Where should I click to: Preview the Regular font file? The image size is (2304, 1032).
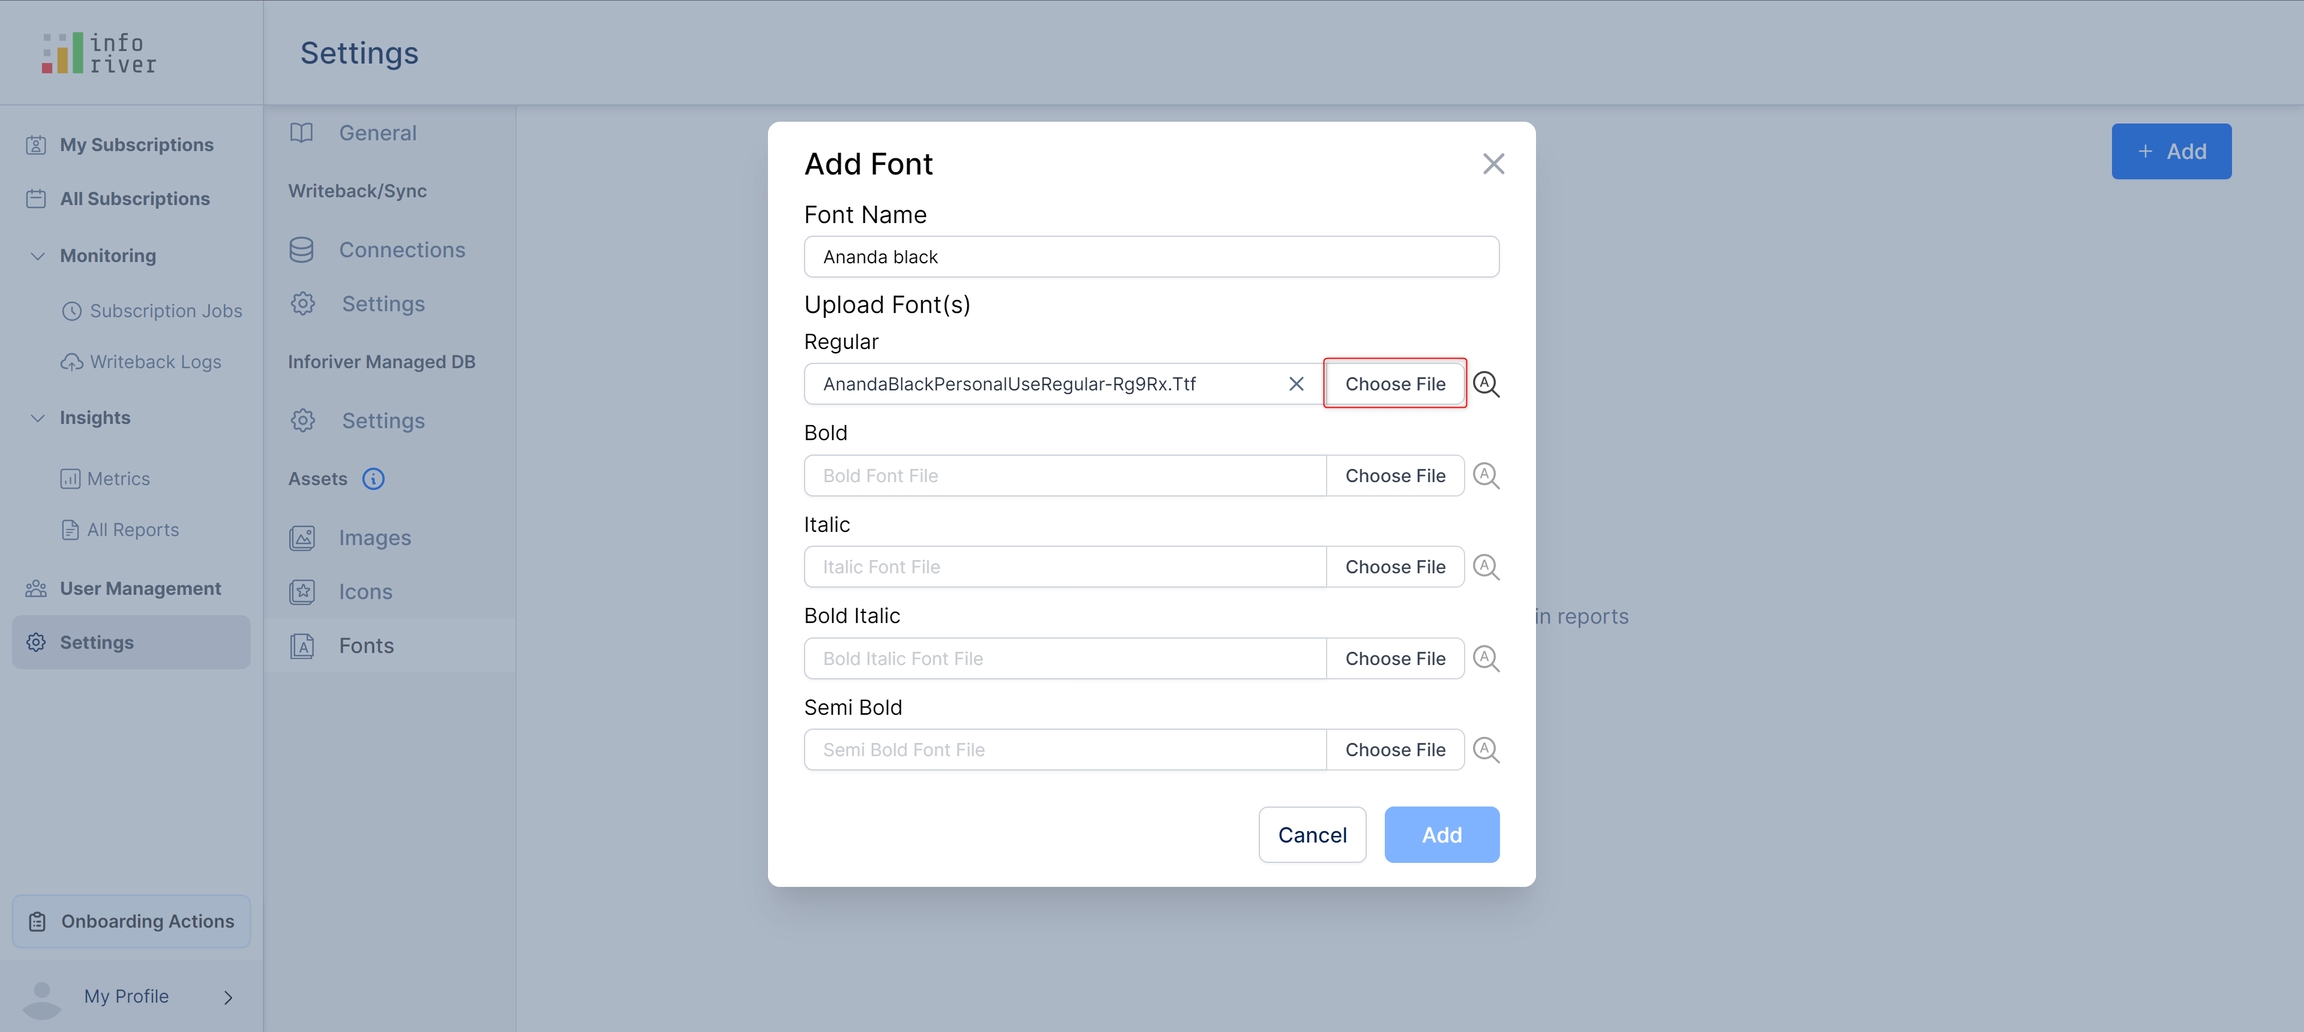tap(1486, 384)
